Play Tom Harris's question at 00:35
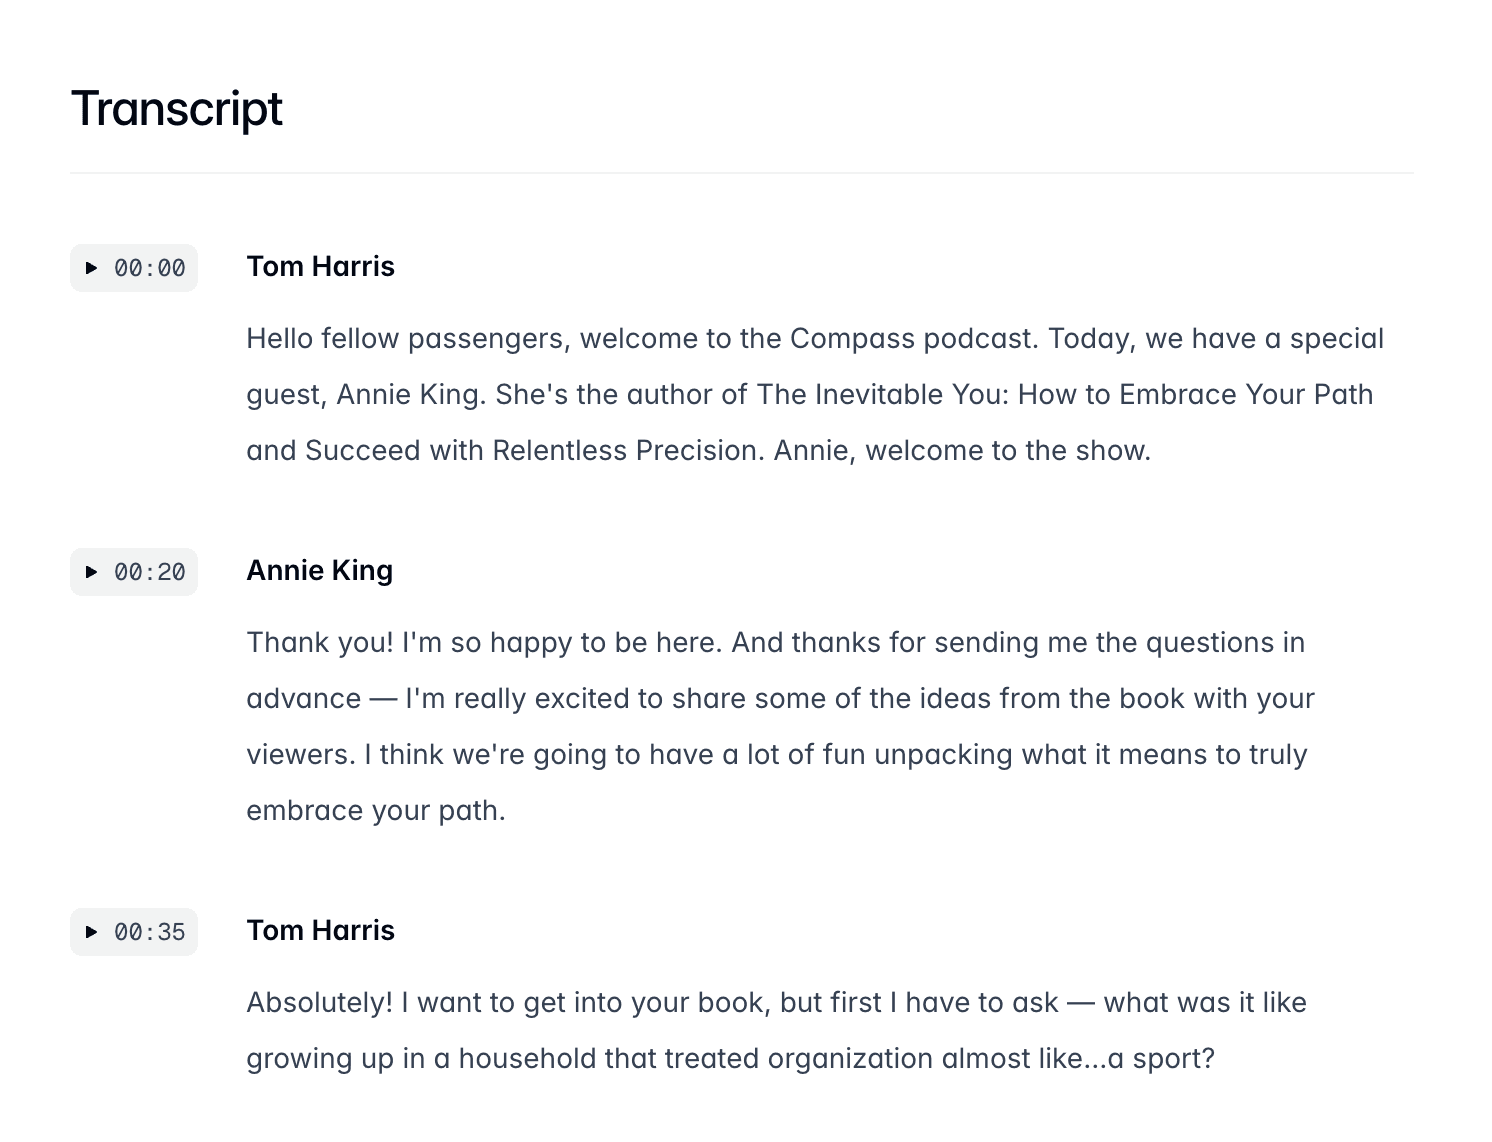 coord(133,932)
